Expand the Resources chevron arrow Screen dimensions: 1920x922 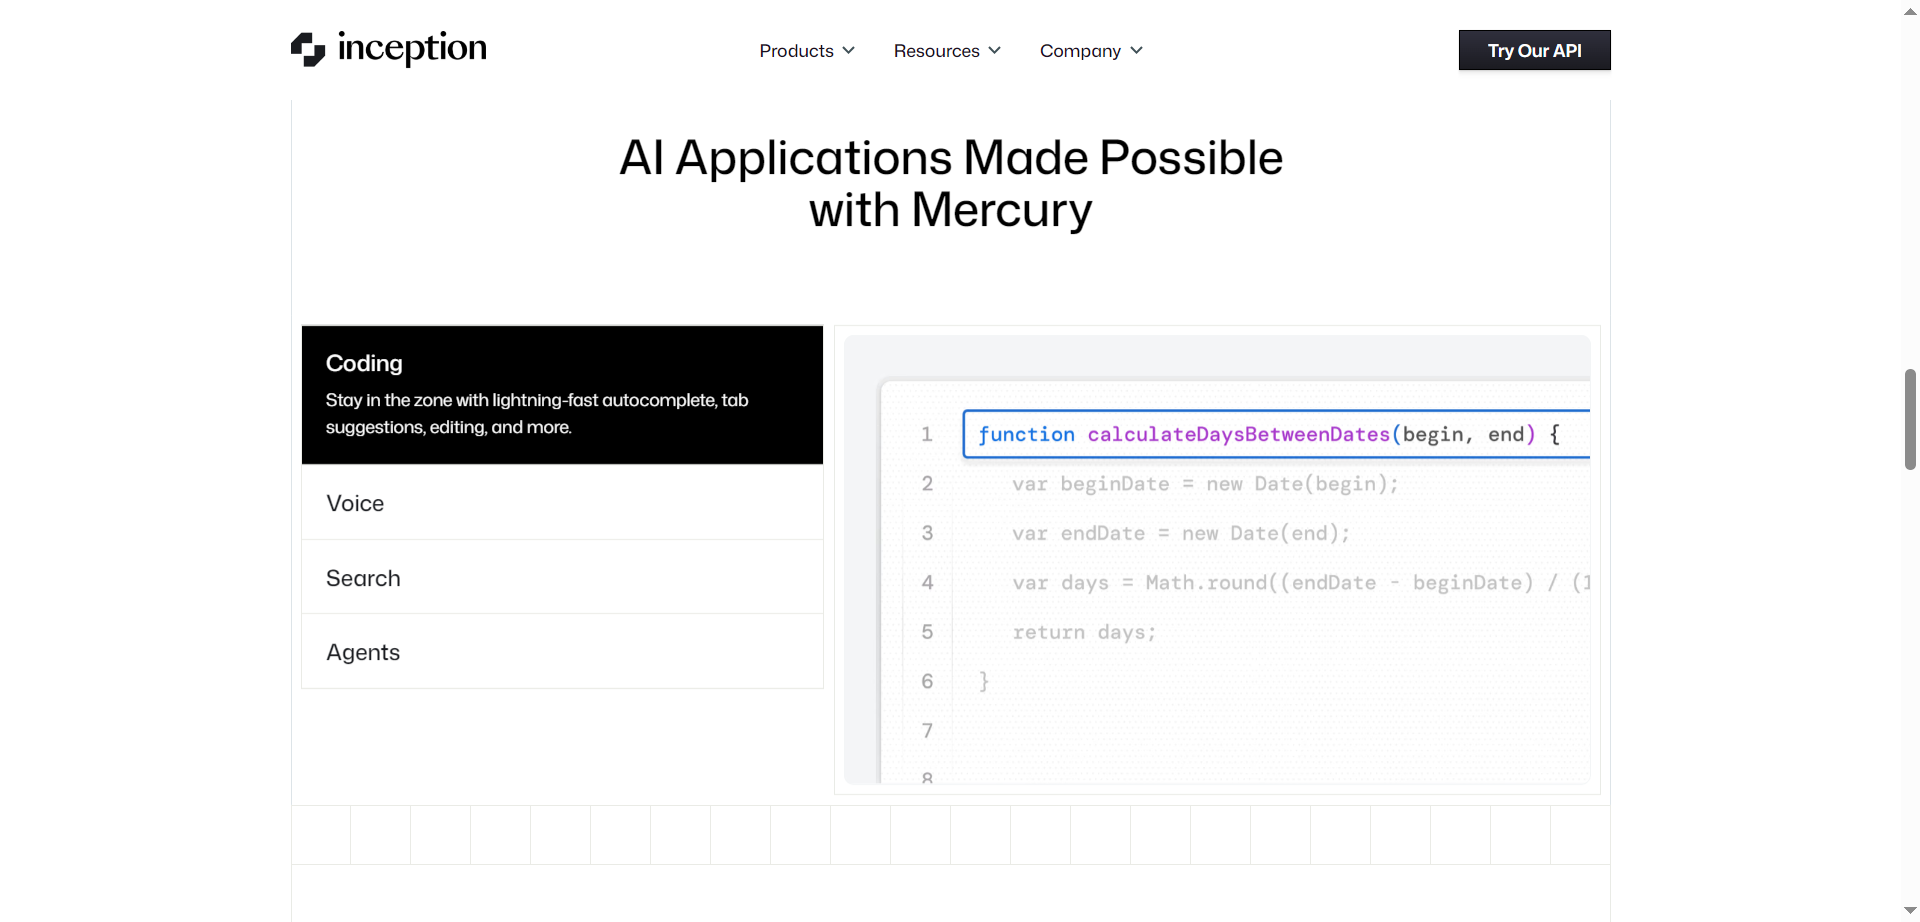point(994,50)
